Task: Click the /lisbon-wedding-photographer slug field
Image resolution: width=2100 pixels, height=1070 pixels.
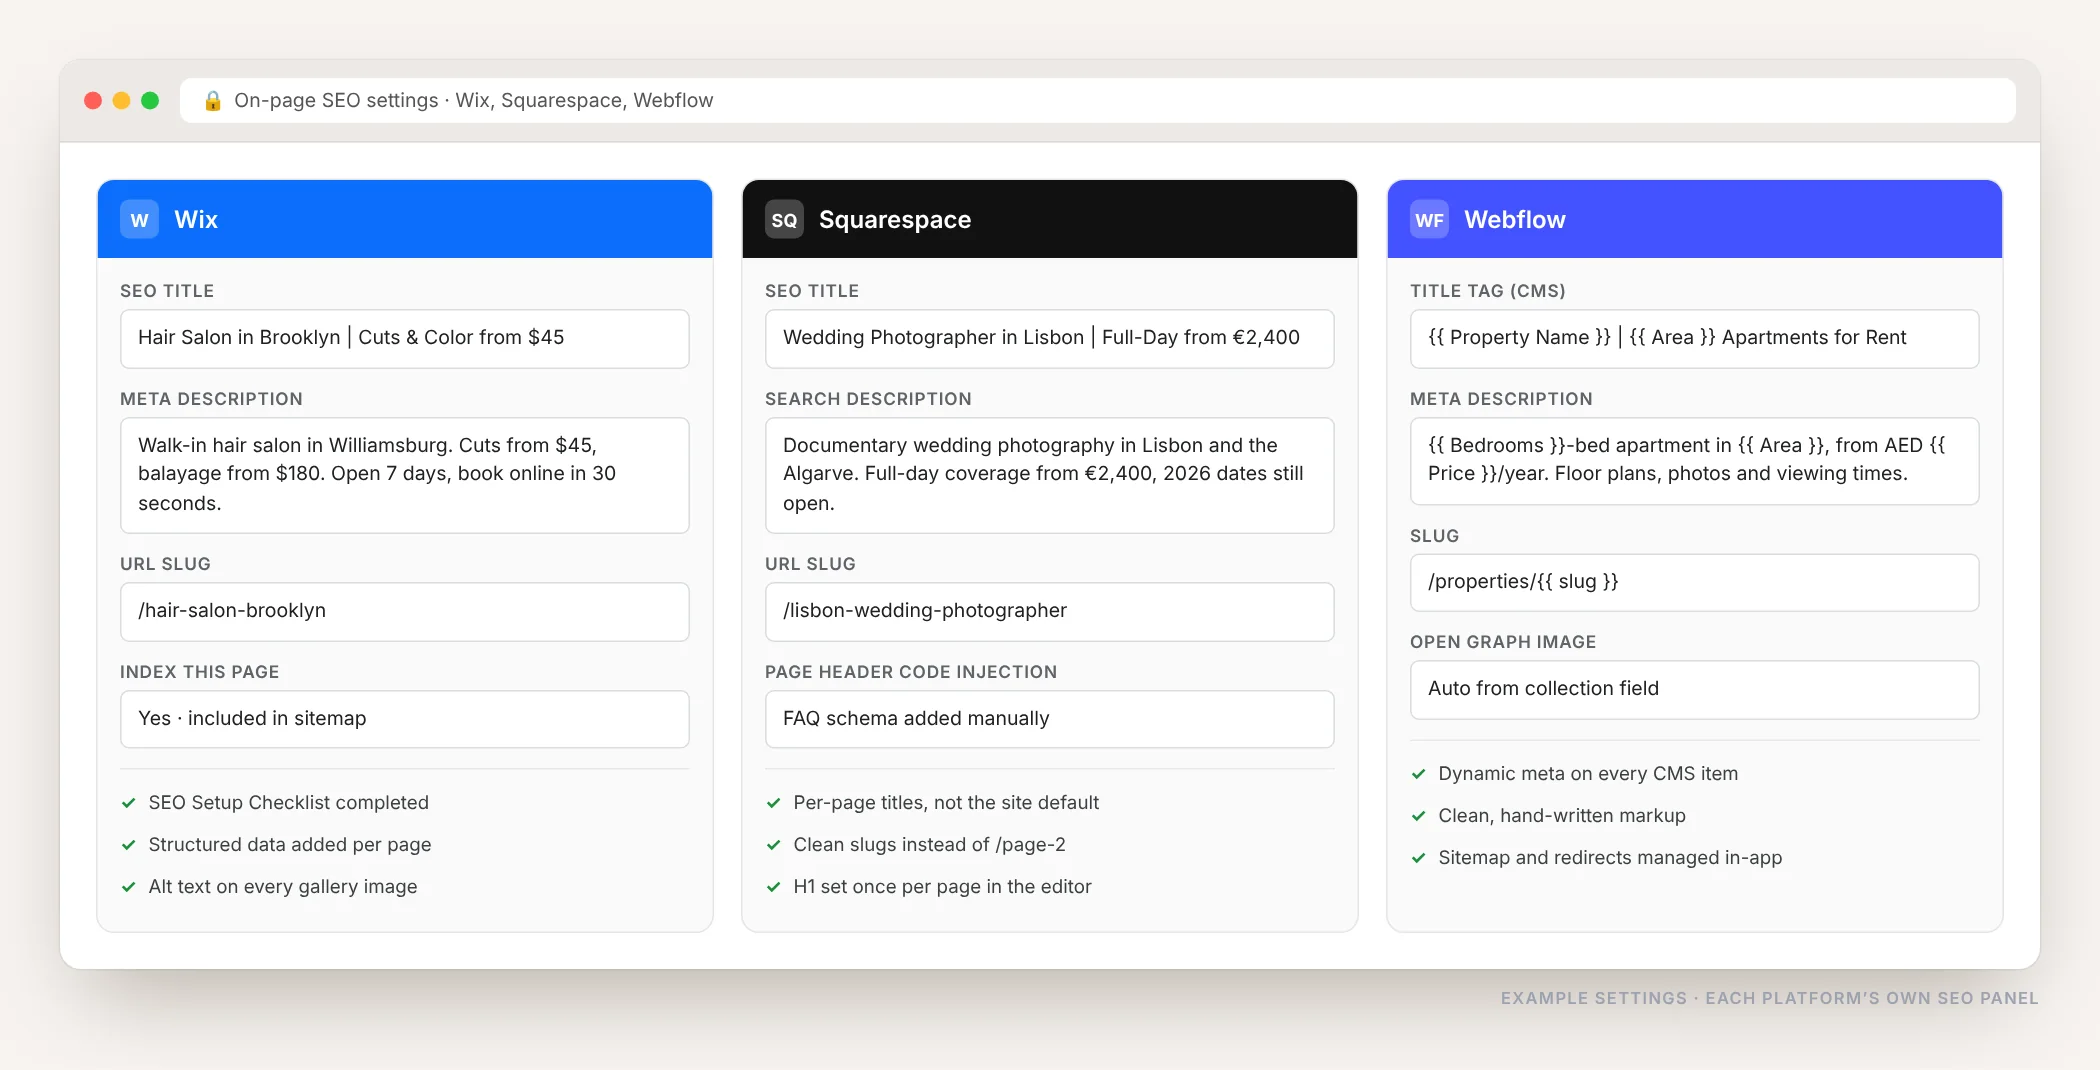Action: (1049, 611)
